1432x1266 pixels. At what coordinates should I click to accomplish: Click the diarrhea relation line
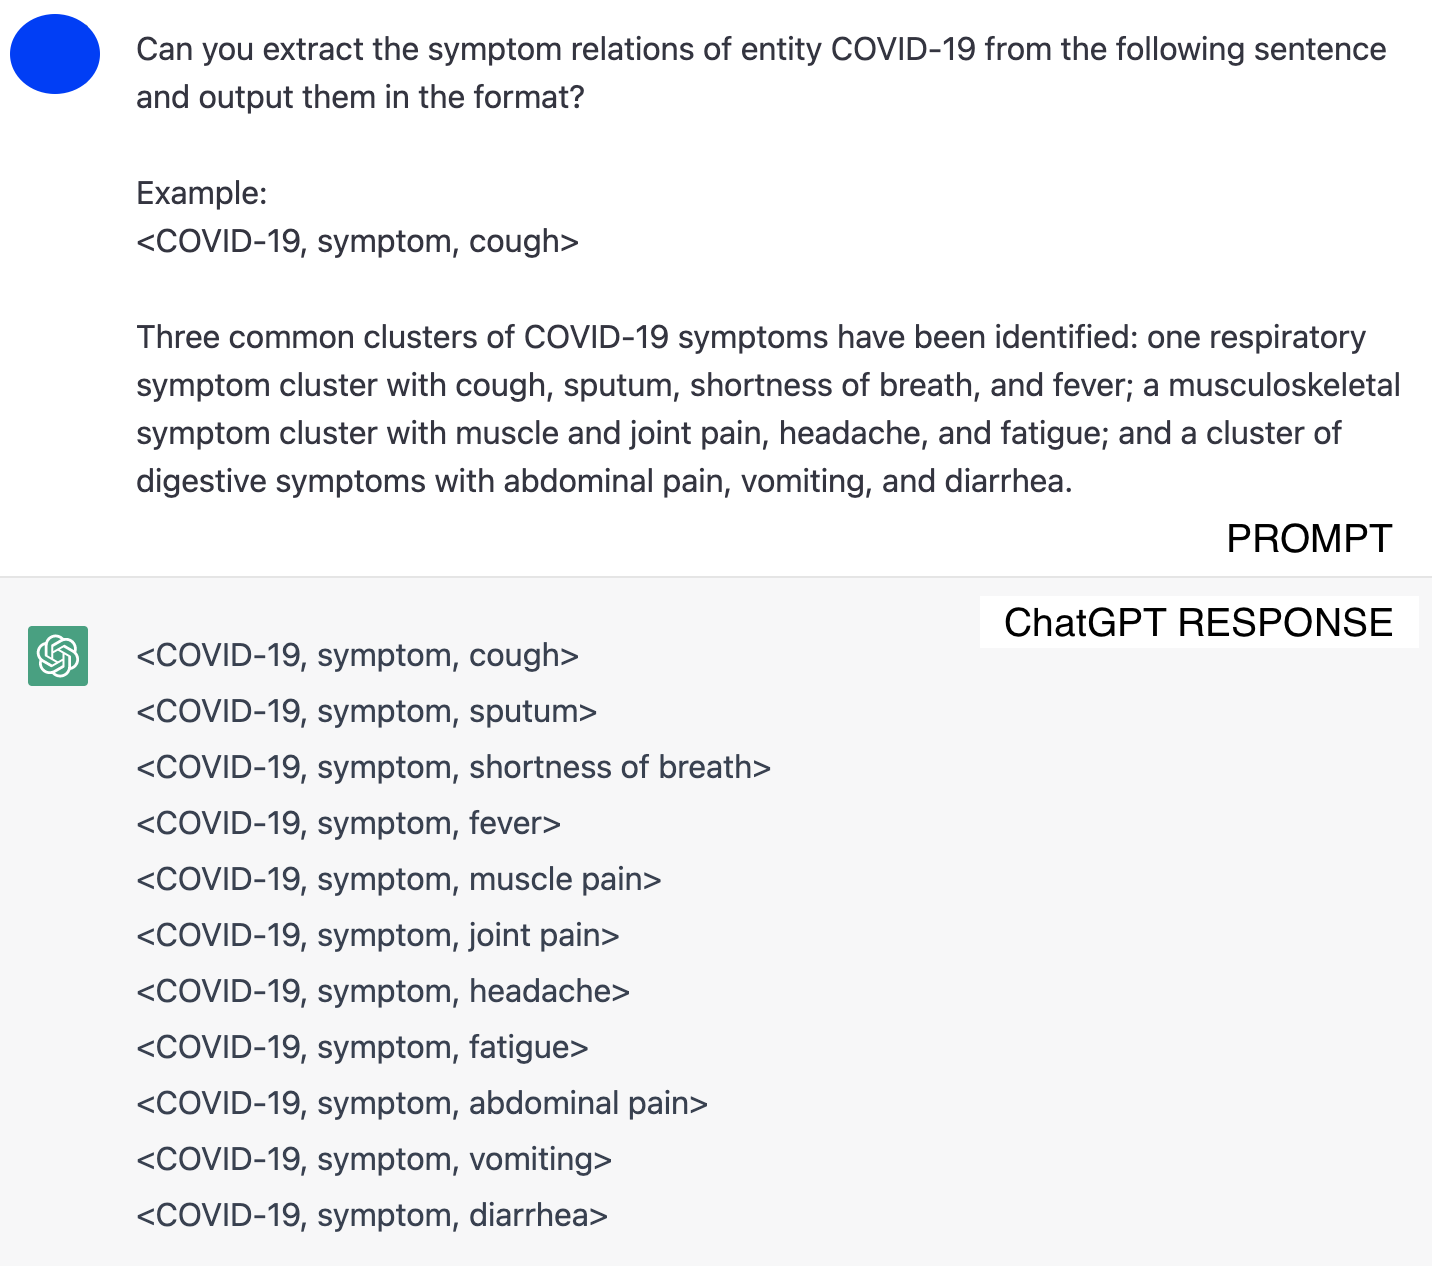click(x=371, y=1216)
